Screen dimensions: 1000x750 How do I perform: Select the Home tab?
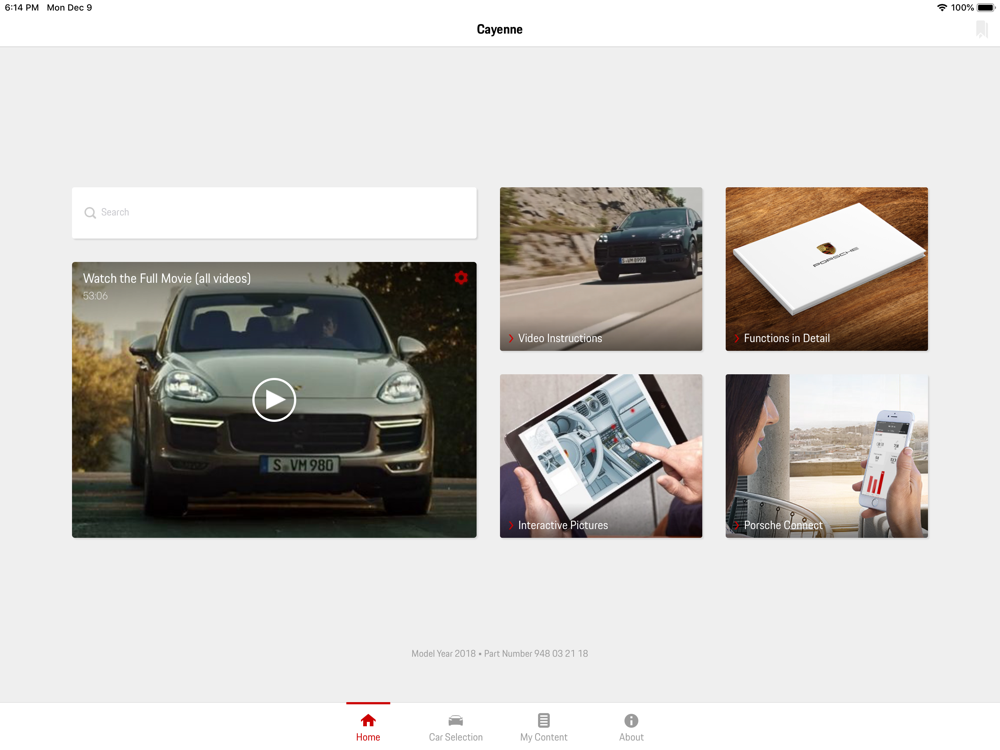tap(368, 727)
